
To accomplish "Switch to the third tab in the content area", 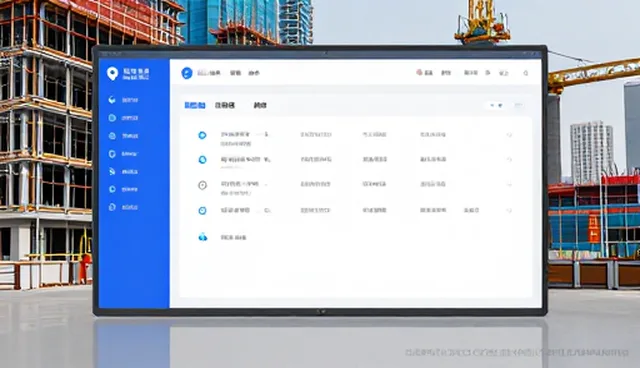I will coord(260,105).
